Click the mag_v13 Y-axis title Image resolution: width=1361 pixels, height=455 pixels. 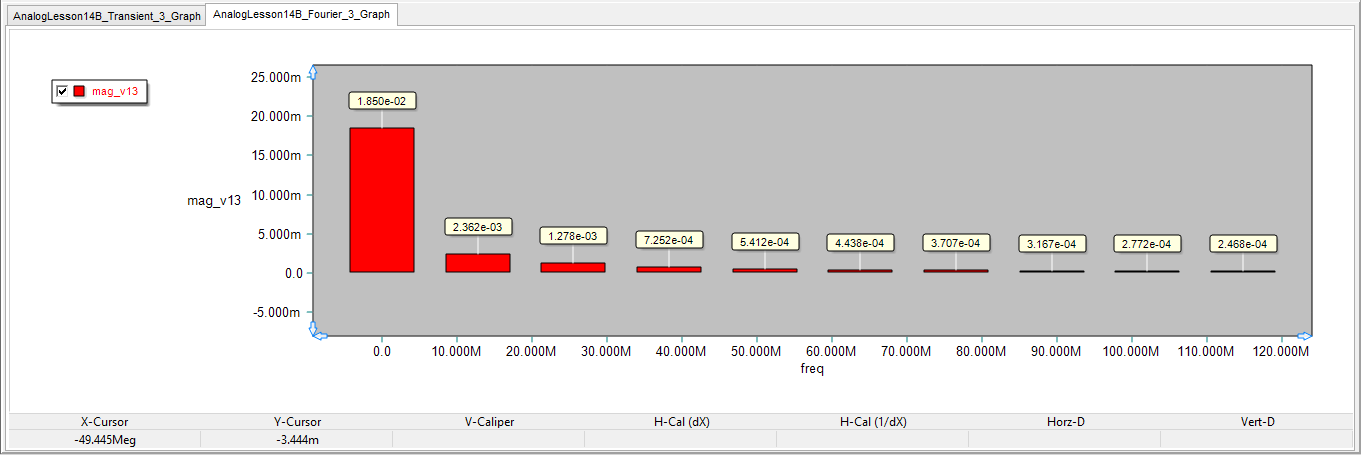pos(214,201)
